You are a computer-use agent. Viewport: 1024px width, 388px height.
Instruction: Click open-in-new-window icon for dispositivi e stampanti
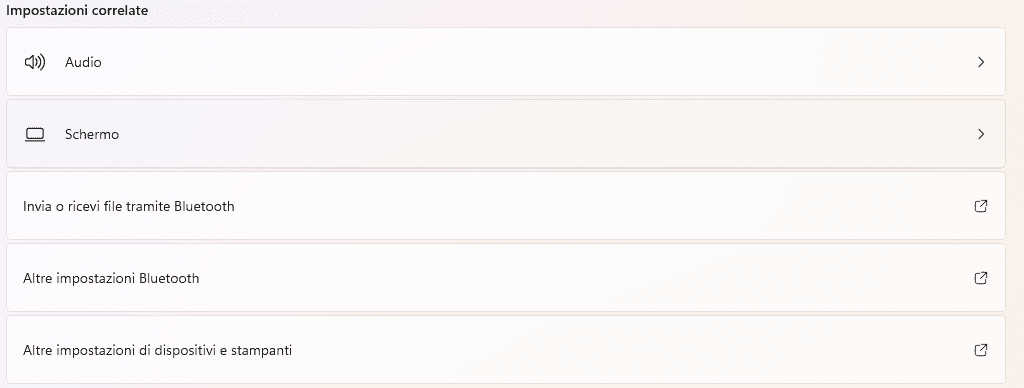[x=980, y=350]
